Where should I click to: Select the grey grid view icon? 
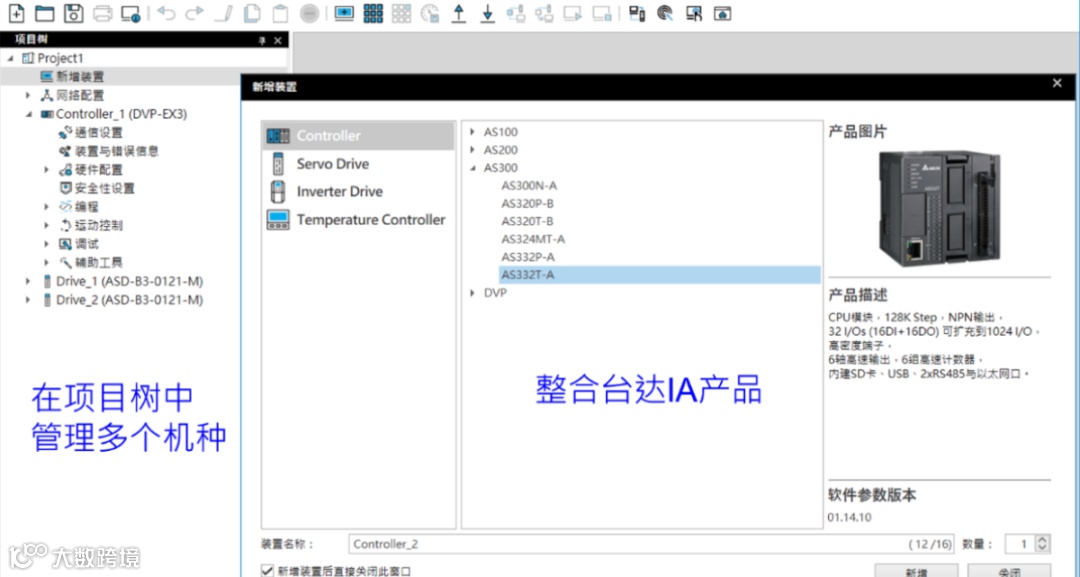tap(402, 13)
